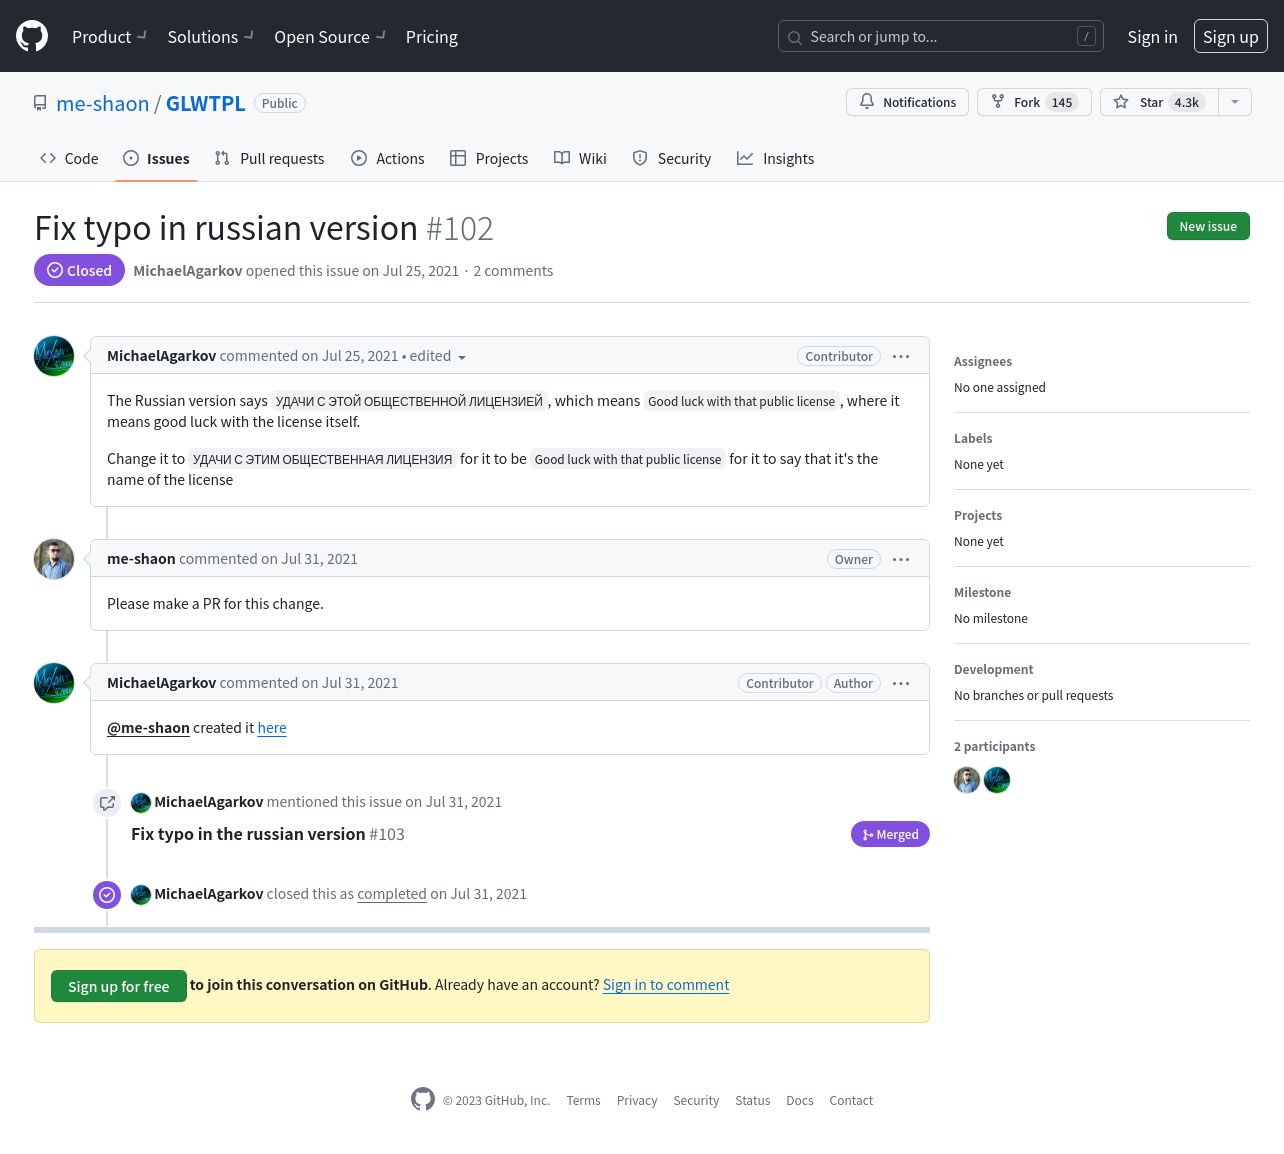Click the Sign up button in header

point(1230,36)
